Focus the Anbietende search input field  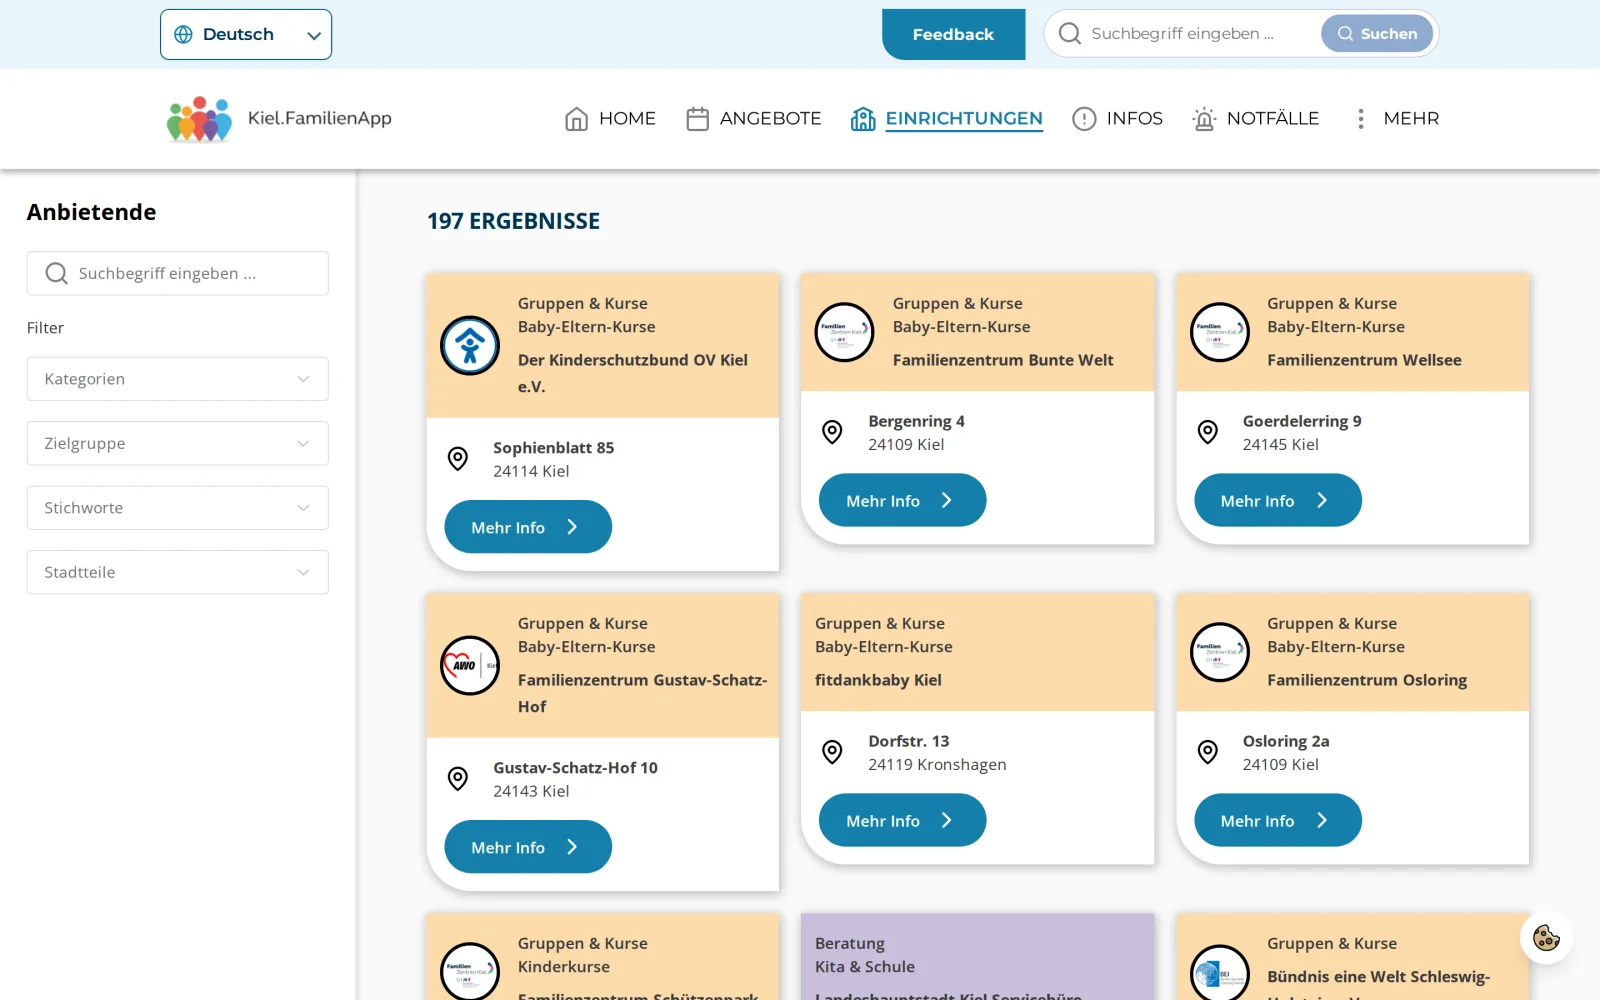178,273
